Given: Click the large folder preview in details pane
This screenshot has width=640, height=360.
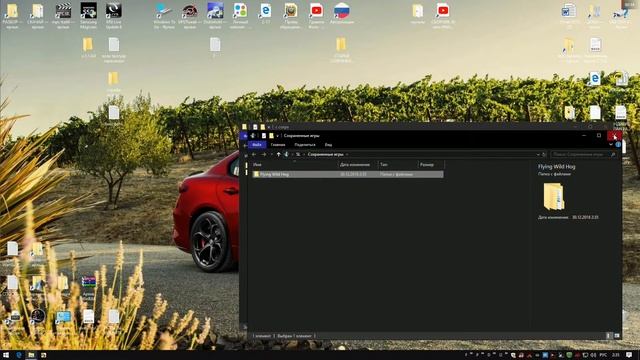Looking at the screenshot, I should point(553,196).
